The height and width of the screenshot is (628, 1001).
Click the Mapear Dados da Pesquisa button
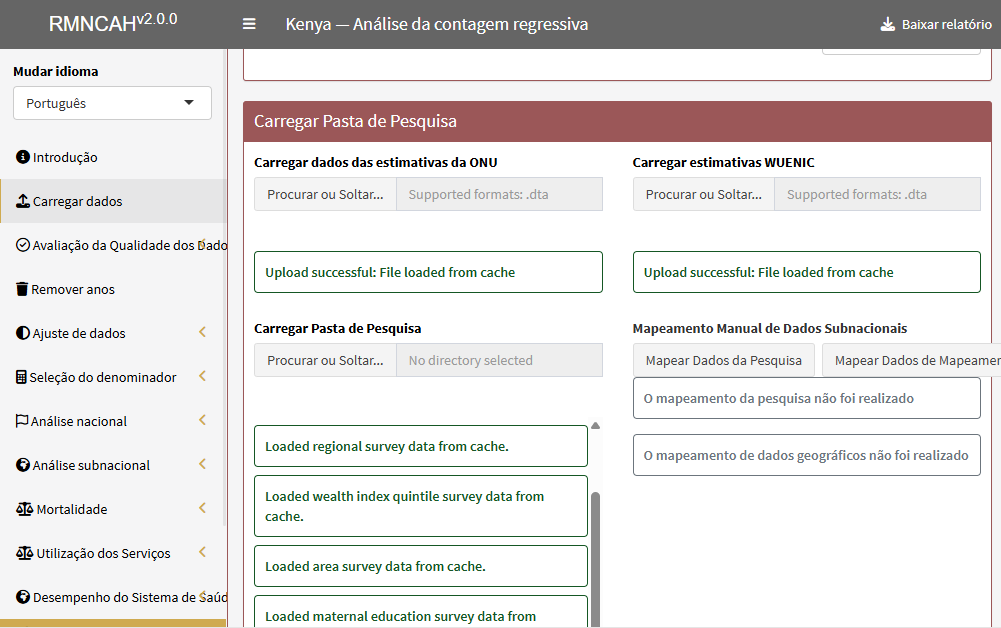(x=723, y=361)
